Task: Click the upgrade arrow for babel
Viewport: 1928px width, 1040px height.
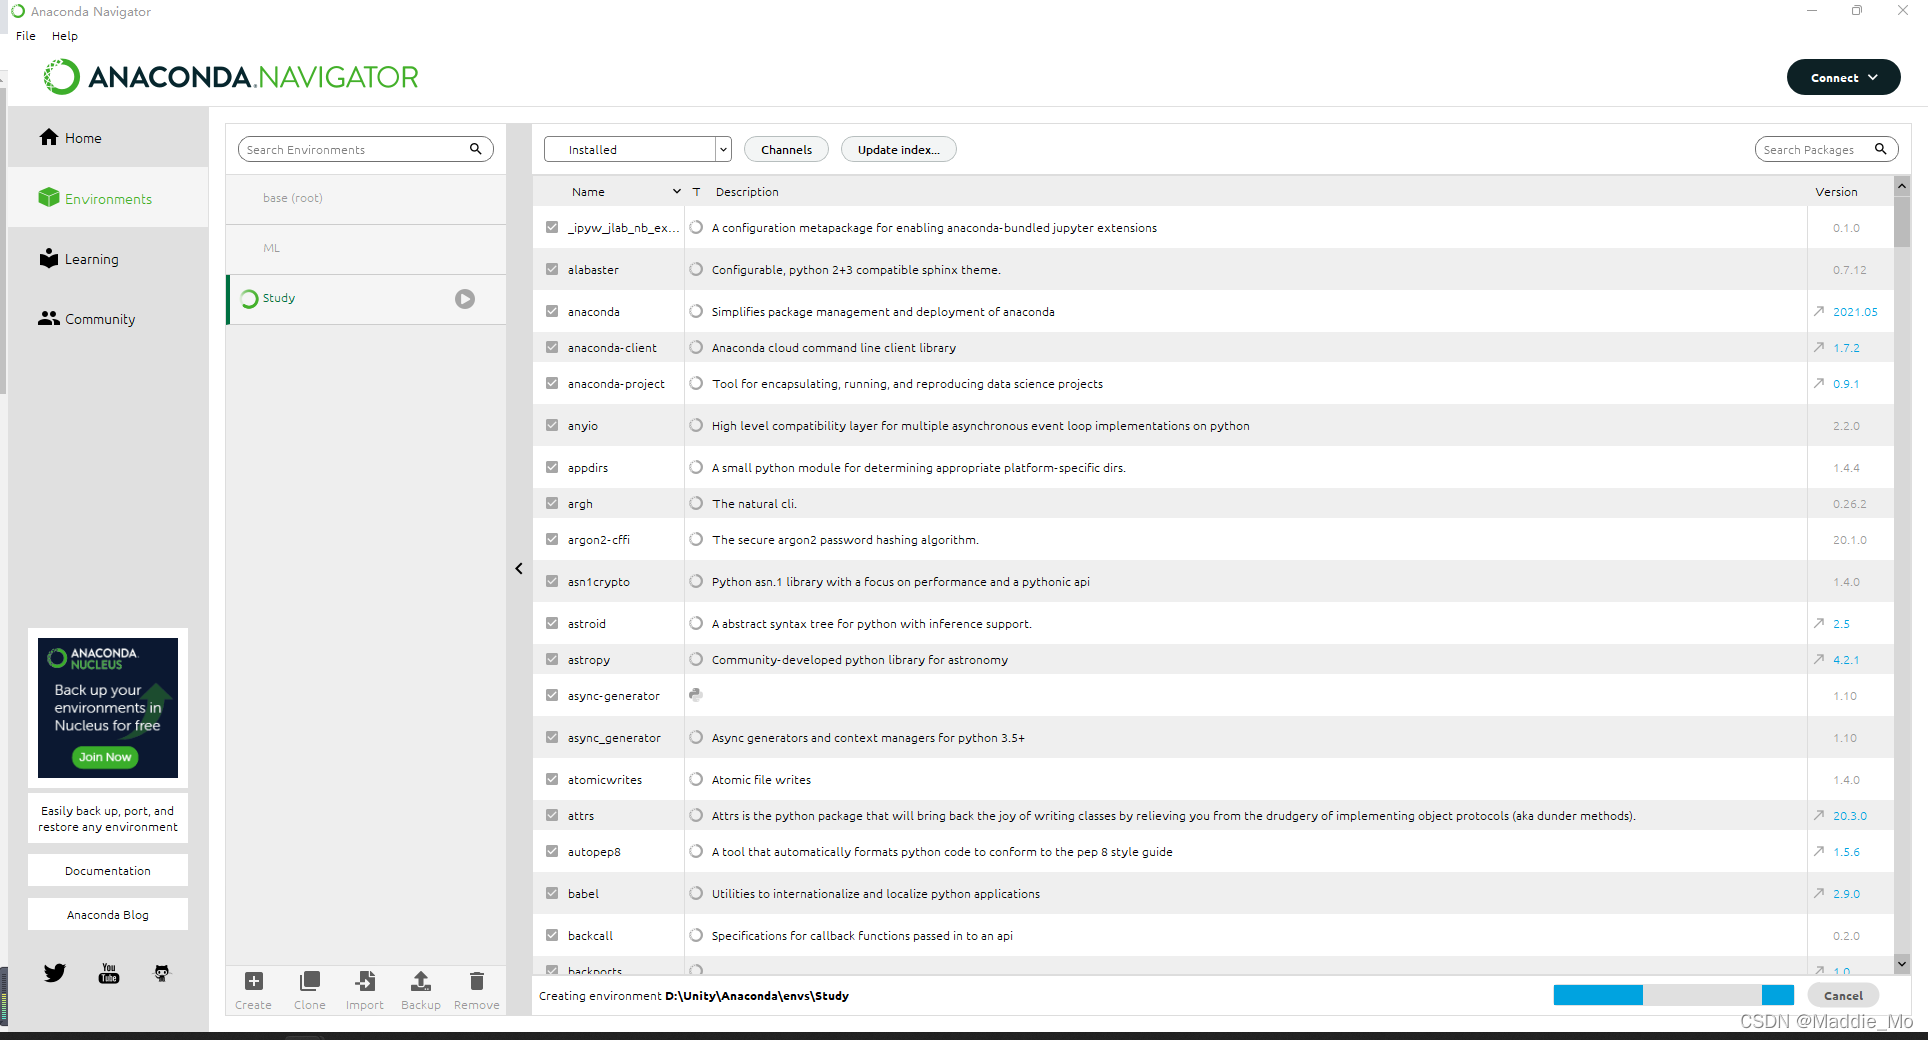Action: 1819,894
